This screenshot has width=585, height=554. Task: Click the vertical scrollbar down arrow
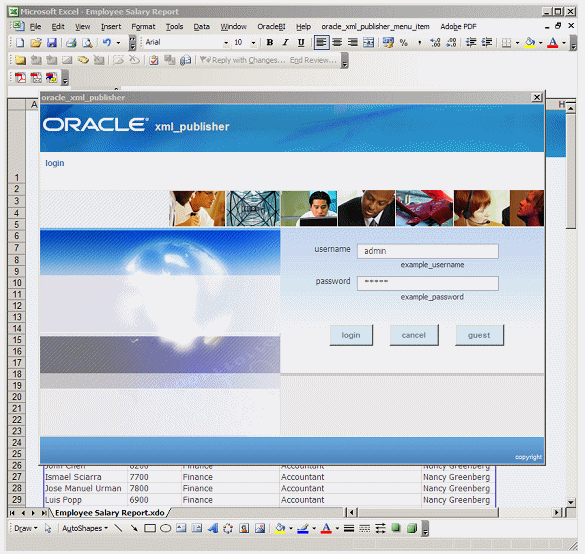pyautogui.click(x=571, y=502)
